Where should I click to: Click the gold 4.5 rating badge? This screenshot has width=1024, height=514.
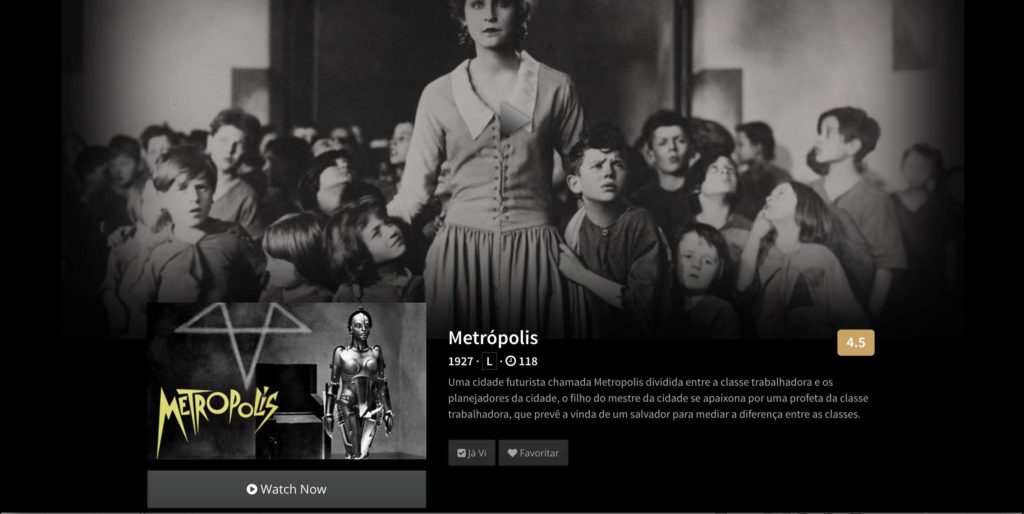[x=856, y=342]
